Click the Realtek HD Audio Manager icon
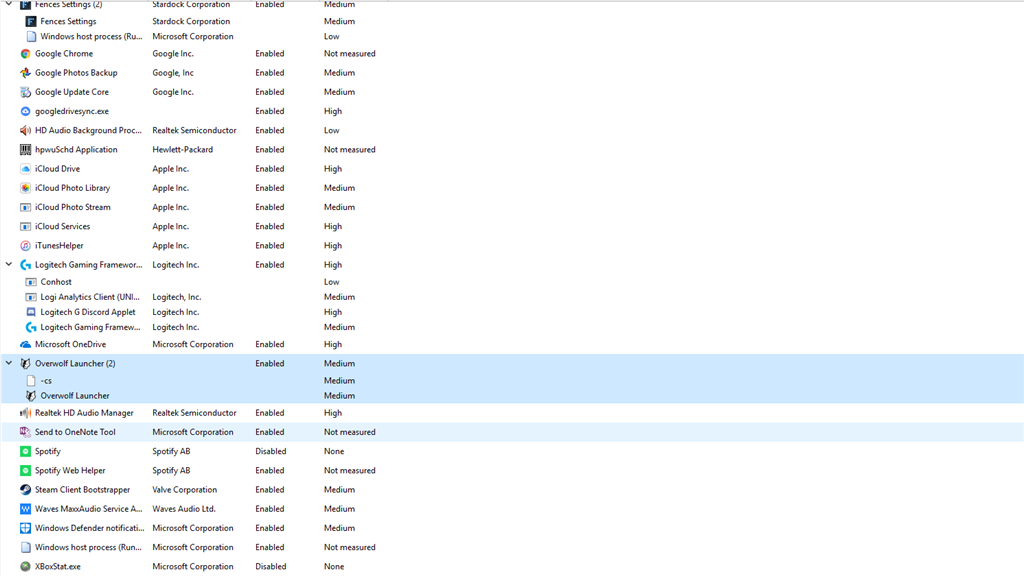The height and width of the screenshot is (576, 1024). [x=25, y=413]
